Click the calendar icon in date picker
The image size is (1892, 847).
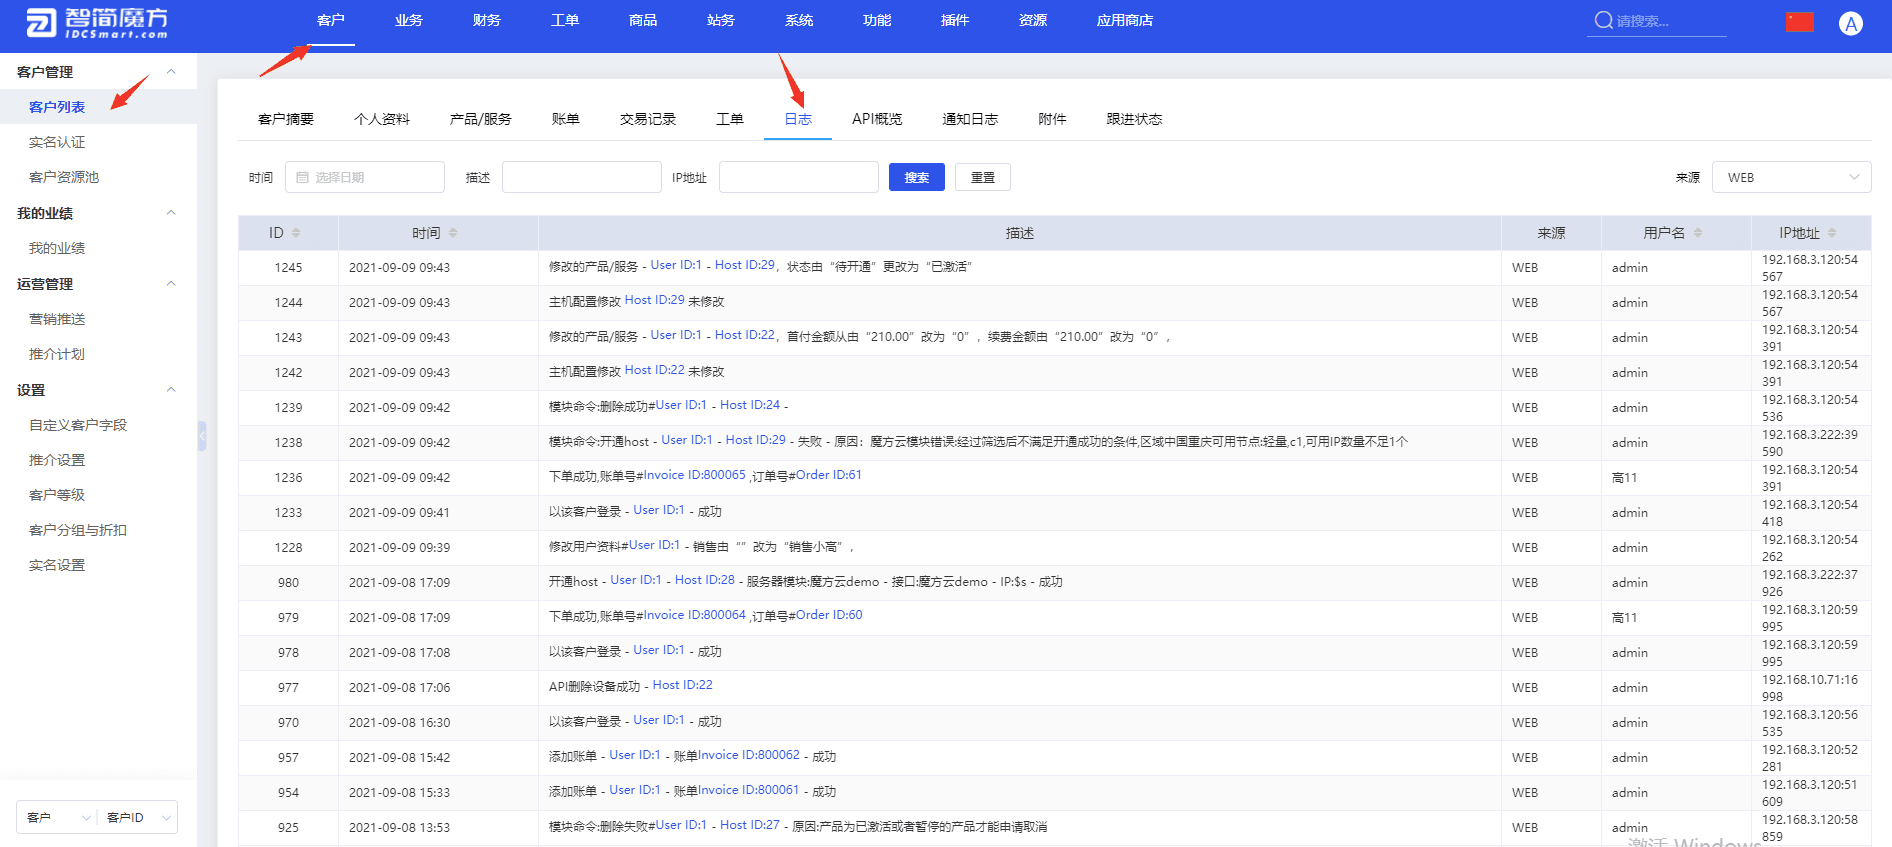coord(302,177)
